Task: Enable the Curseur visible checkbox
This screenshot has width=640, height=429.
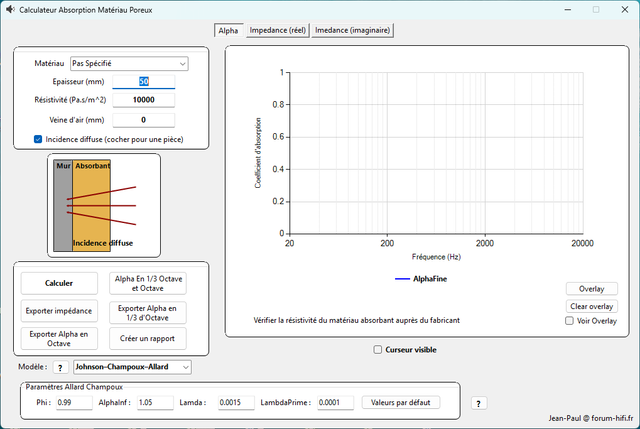Action: (378, 350)
